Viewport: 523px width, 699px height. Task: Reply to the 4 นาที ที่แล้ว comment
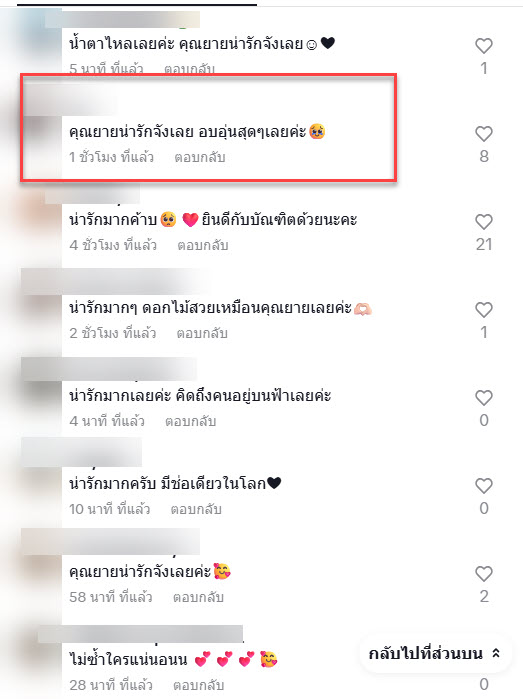tap(190, 421)
